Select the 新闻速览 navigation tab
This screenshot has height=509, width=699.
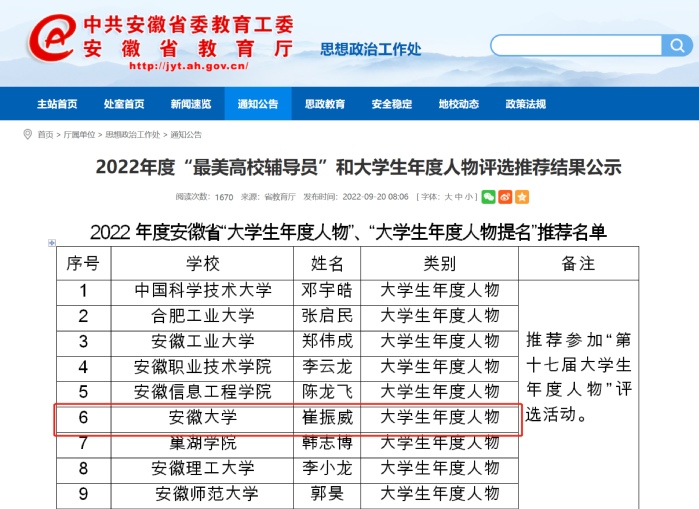[191, 104]
